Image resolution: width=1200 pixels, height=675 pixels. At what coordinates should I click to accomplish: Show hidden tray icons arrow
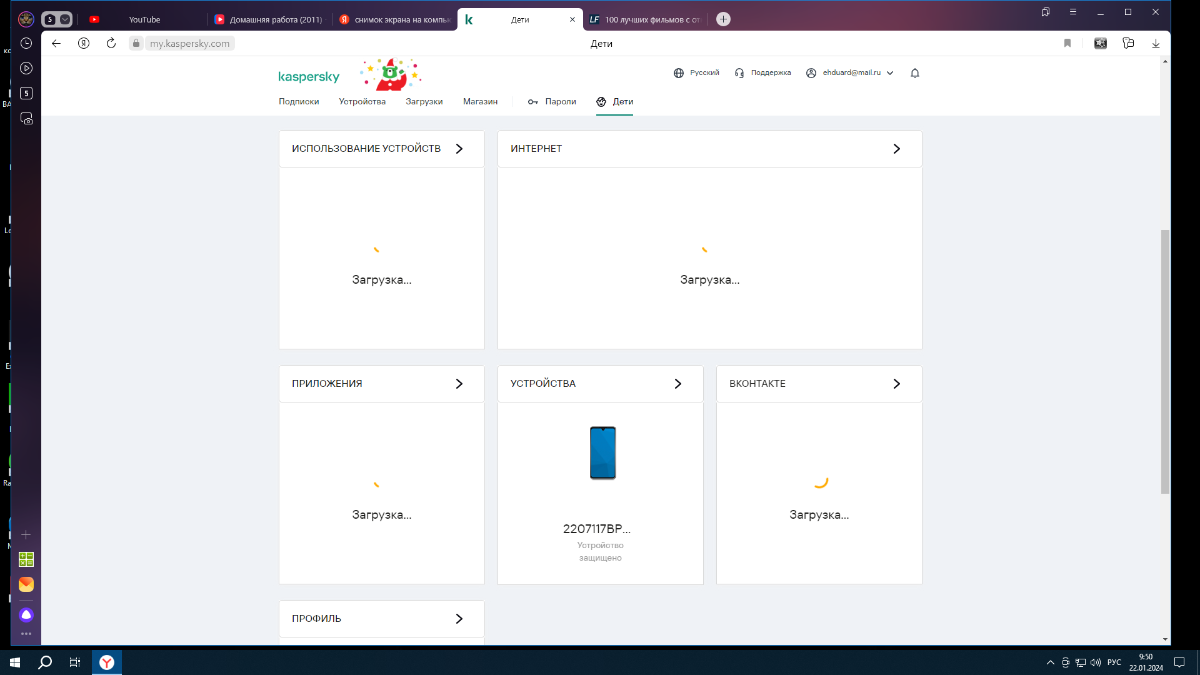(x=1050, y=662)
